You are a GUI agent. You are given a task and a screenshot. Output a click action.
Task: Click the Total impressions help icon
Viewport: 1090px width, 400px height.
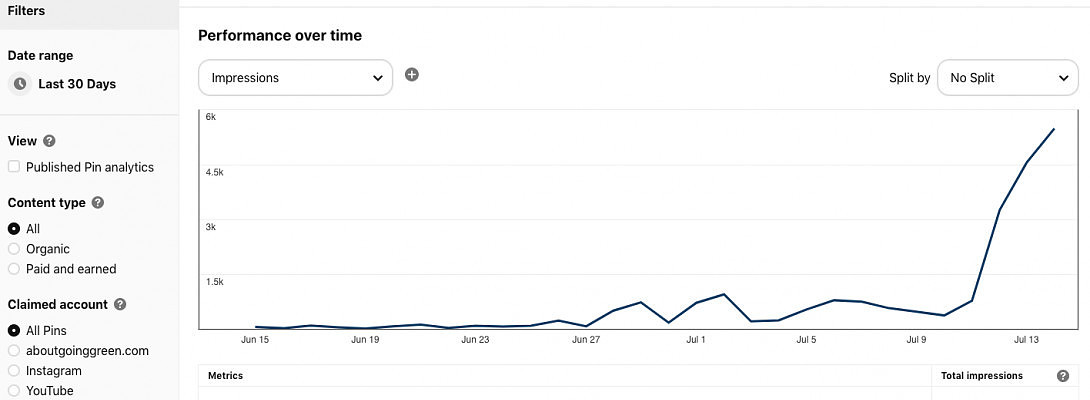click(1063, 376)
